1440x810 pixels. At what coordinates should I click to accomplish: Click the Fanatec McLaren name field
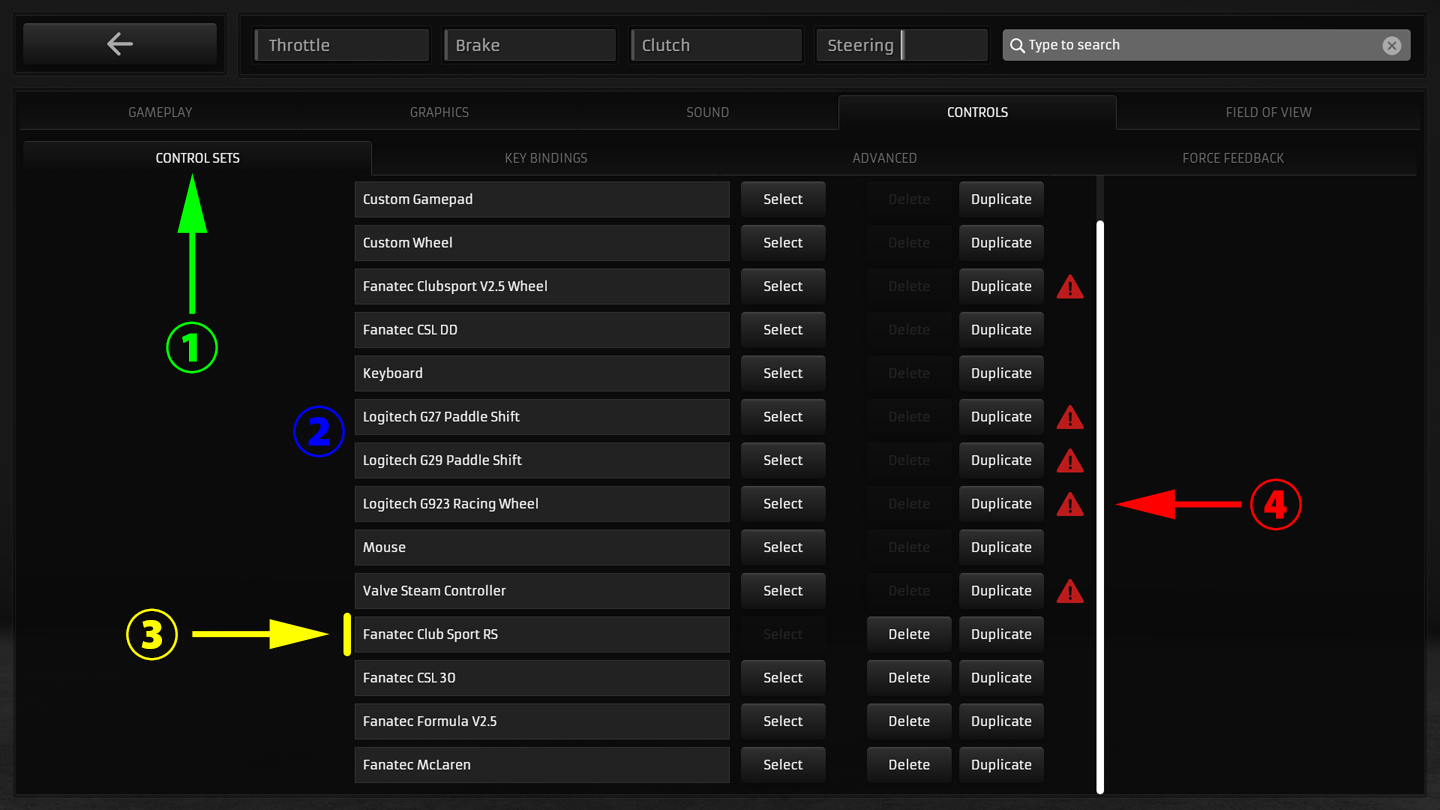point(542,765)
